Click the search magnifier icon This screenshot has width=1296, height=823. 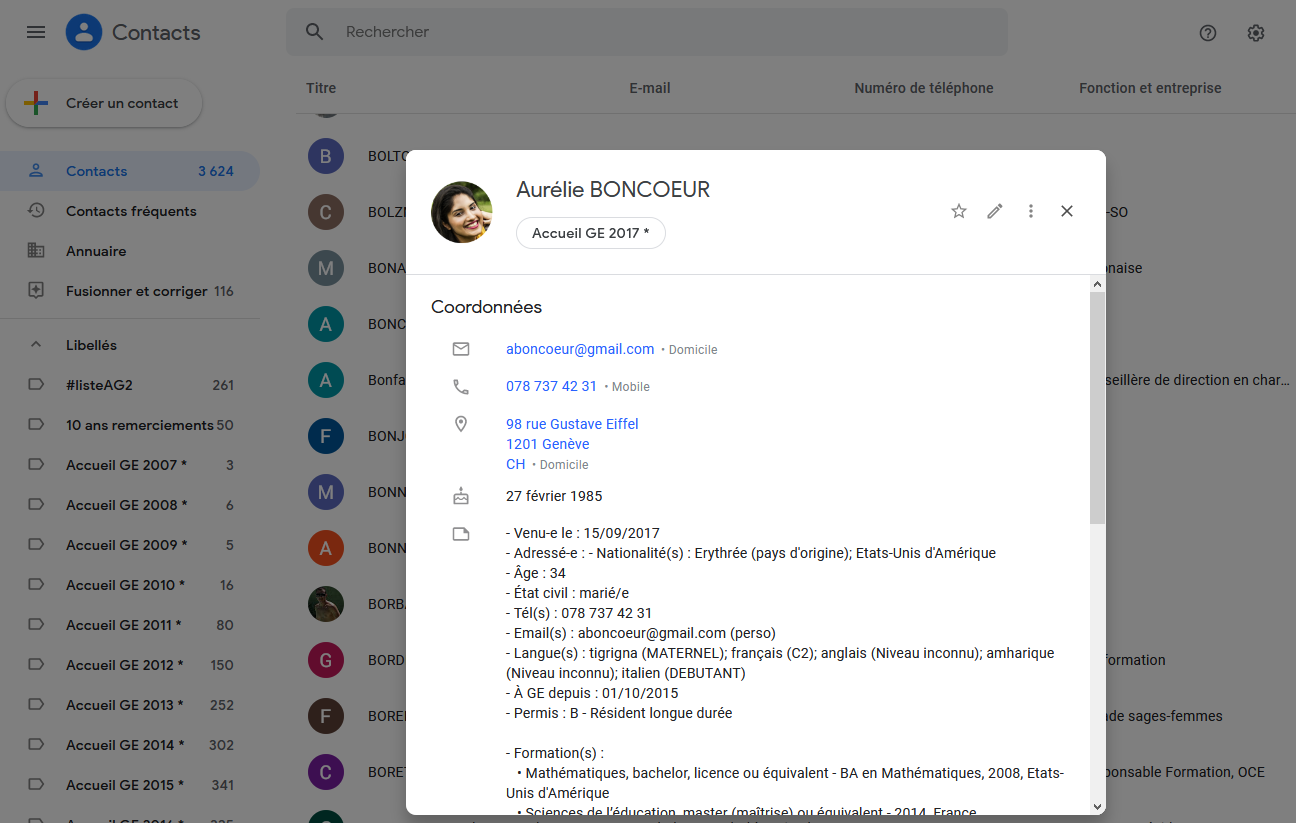[x=315, y=32]
